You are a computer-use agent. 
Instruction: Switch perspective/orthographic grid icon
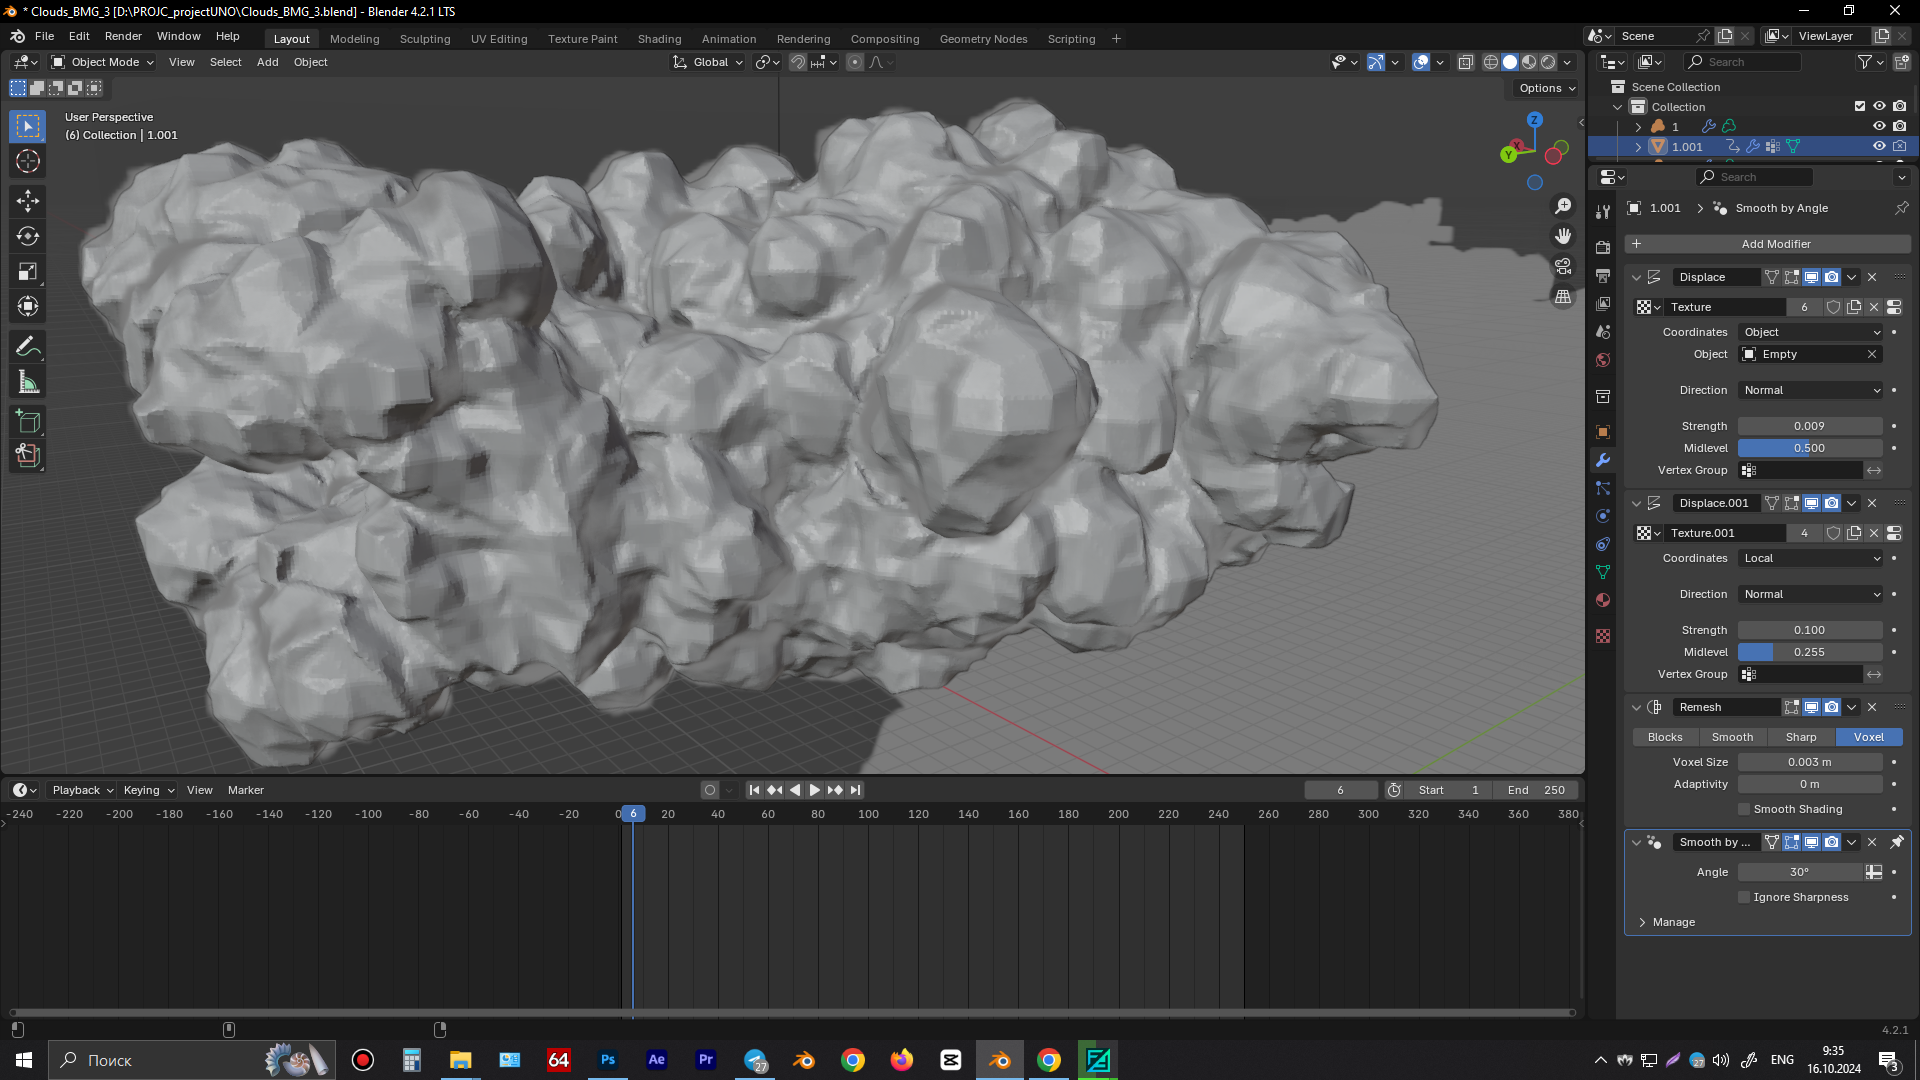click(x=1563, y=297)
